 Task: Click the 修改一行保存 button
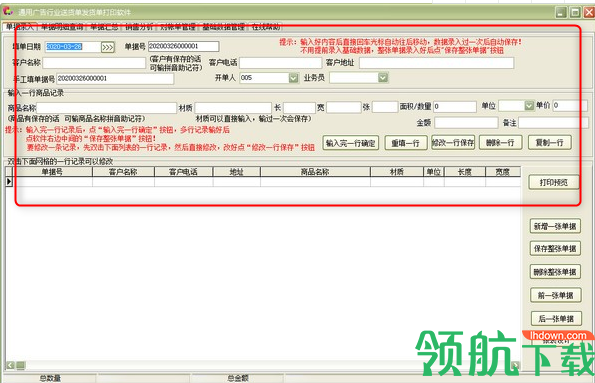click(x=453, y=143)
